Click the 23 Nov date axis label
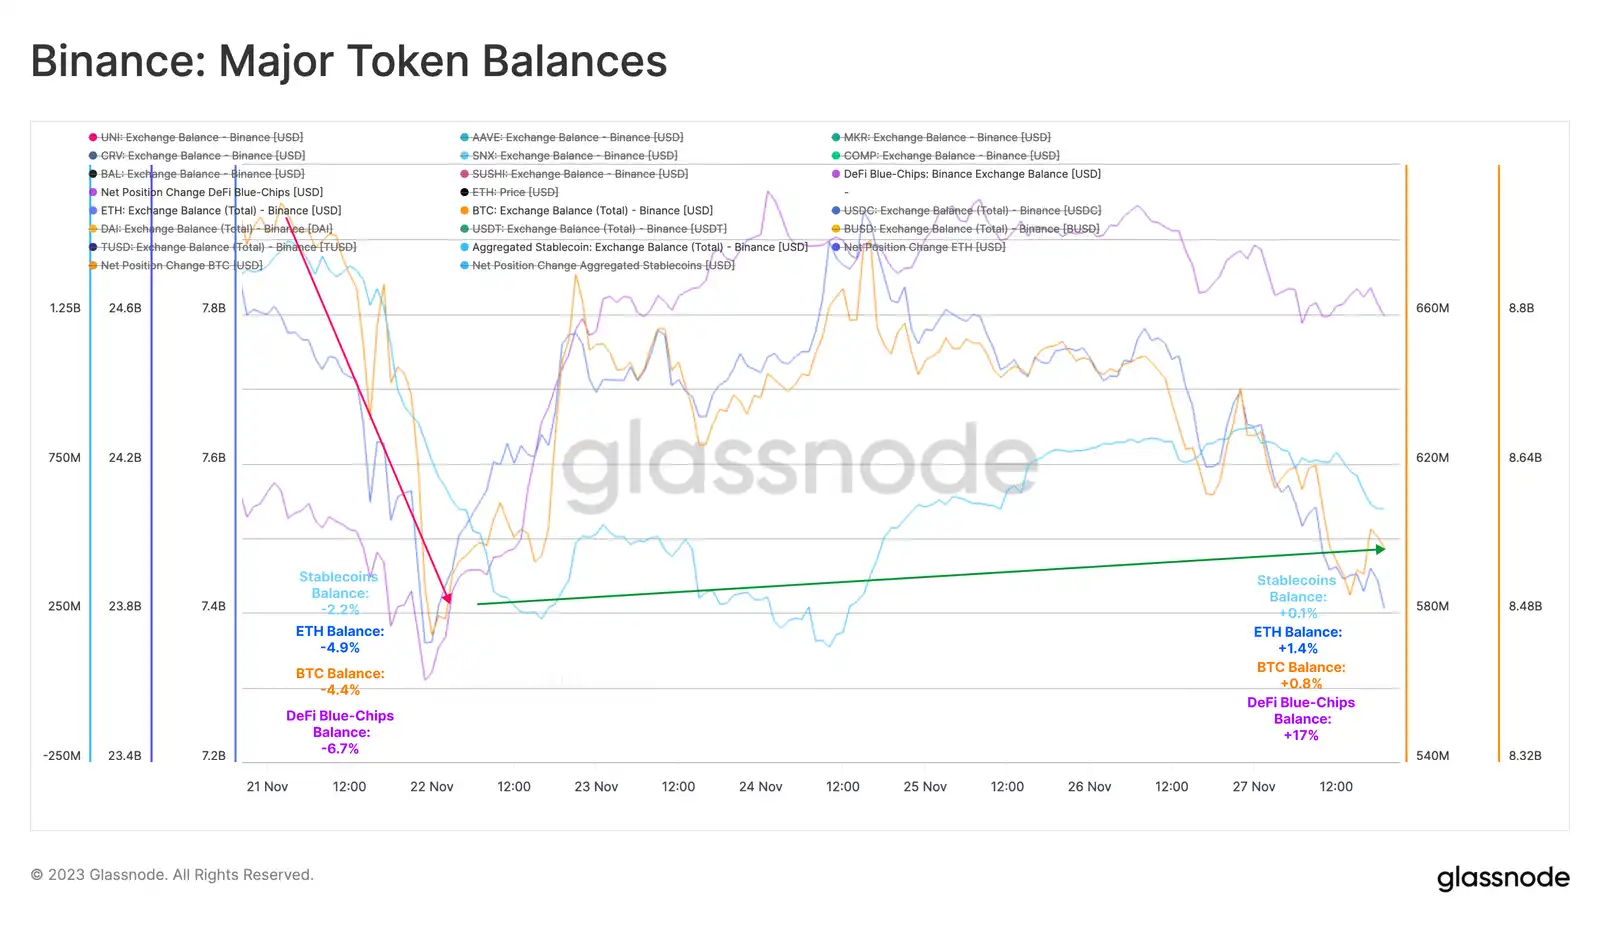 (x=596, y=787)
